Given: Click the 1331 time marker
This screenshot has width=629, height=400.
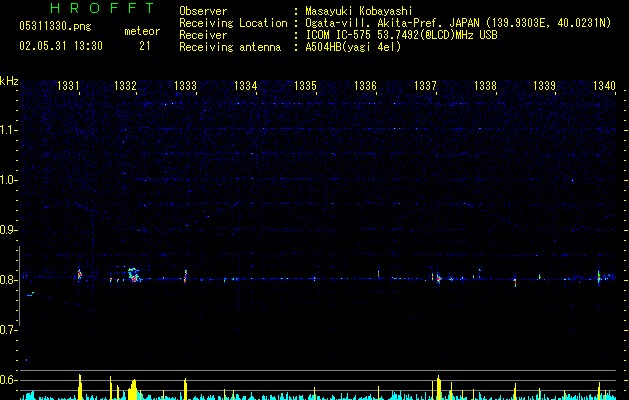Looking at the screenshot, I should pos(68,86).
